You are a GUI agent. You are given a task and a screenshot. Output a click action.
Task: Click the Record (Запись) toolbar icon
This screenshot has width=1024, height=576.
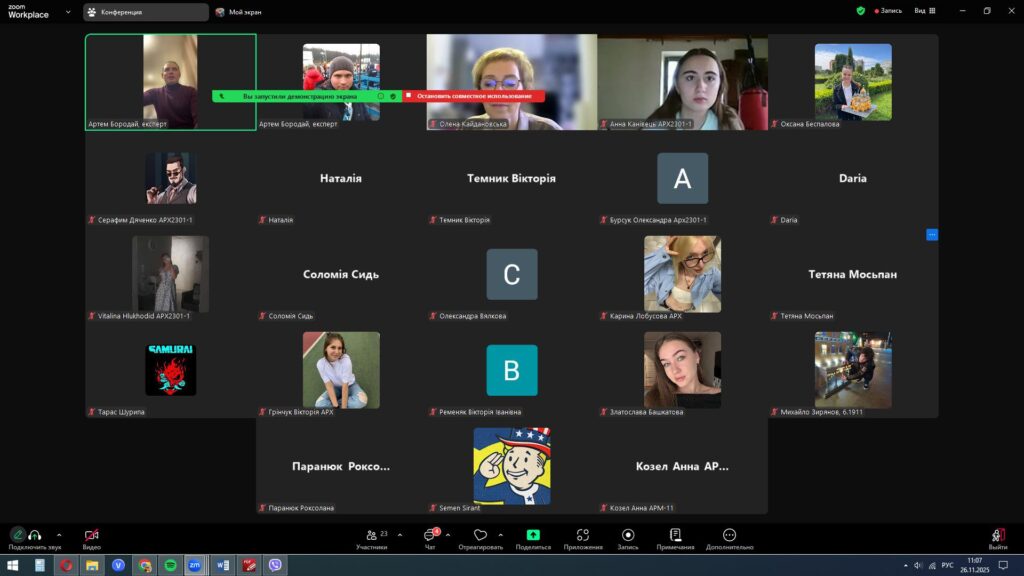point(628,536)
